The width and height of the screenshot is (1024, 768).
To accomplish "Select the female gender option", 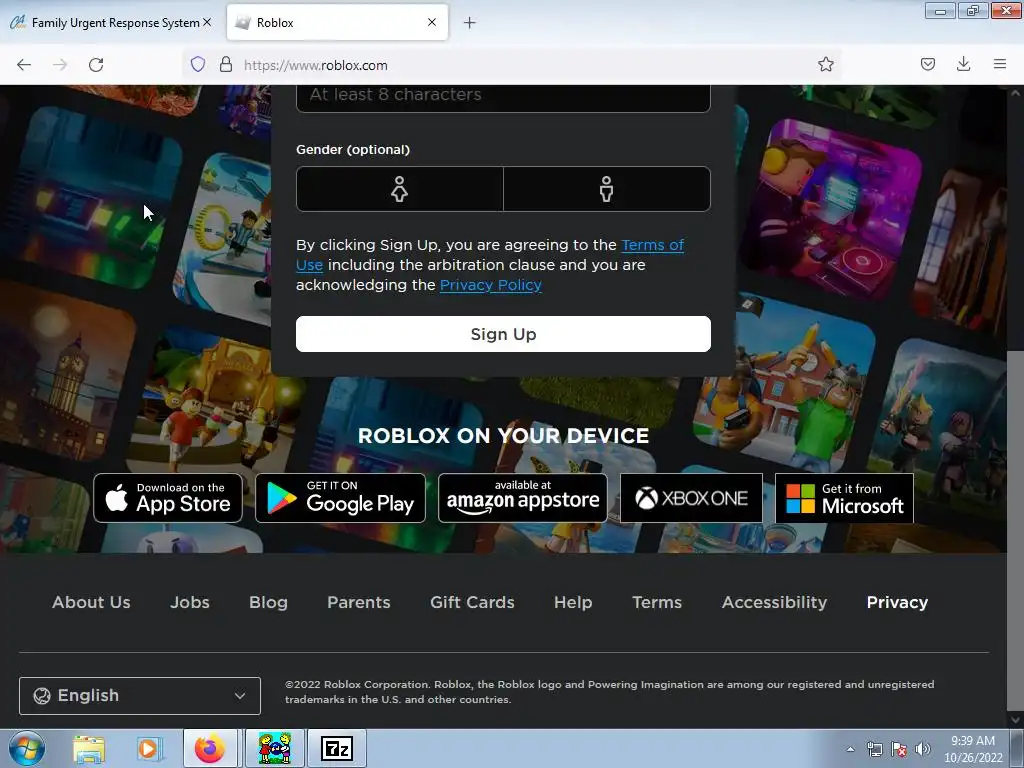I will pyautogui.click(x=400, y=189).
